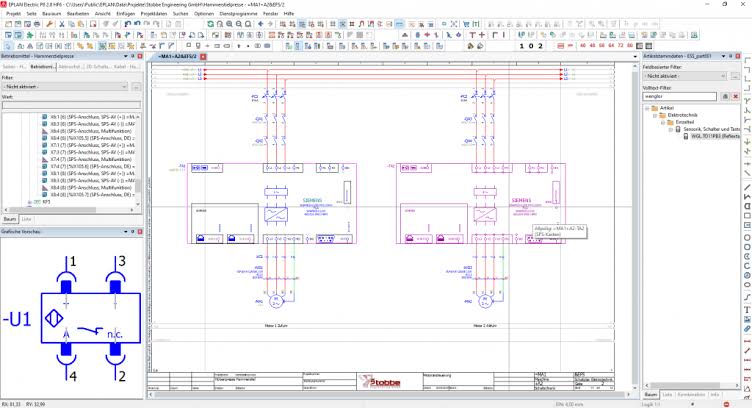Click the wrench settings icon
Screen dimensions: 752x408
coord(49,24)
